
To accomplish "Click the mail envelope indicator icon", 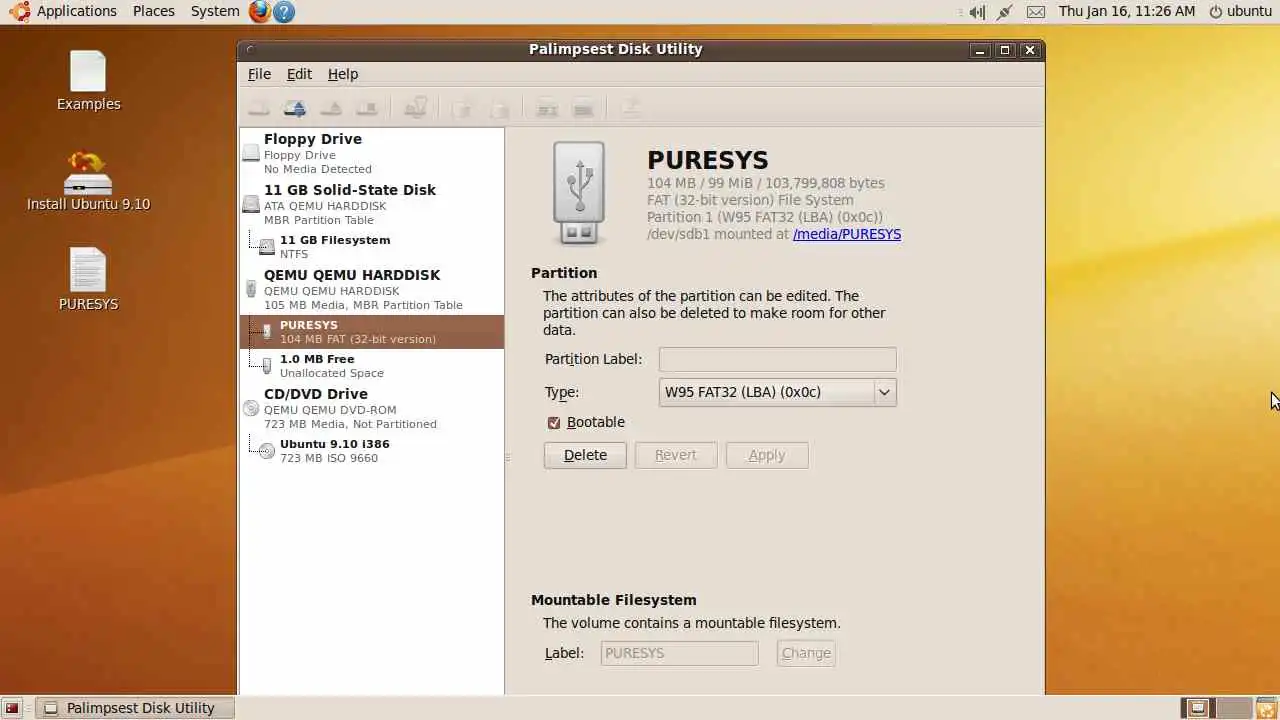I will pos(1035,12).
